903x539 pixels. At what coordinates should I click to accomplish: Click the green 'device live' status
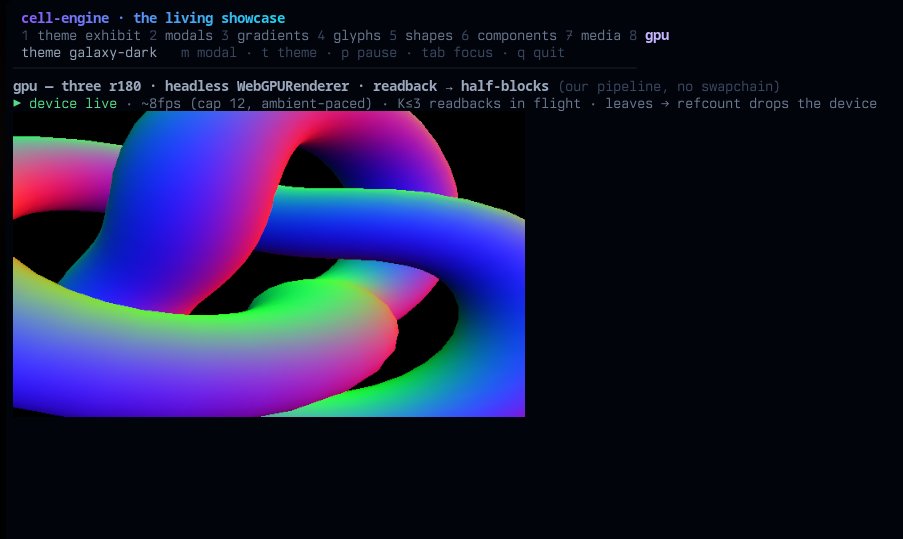click(73, 104)
